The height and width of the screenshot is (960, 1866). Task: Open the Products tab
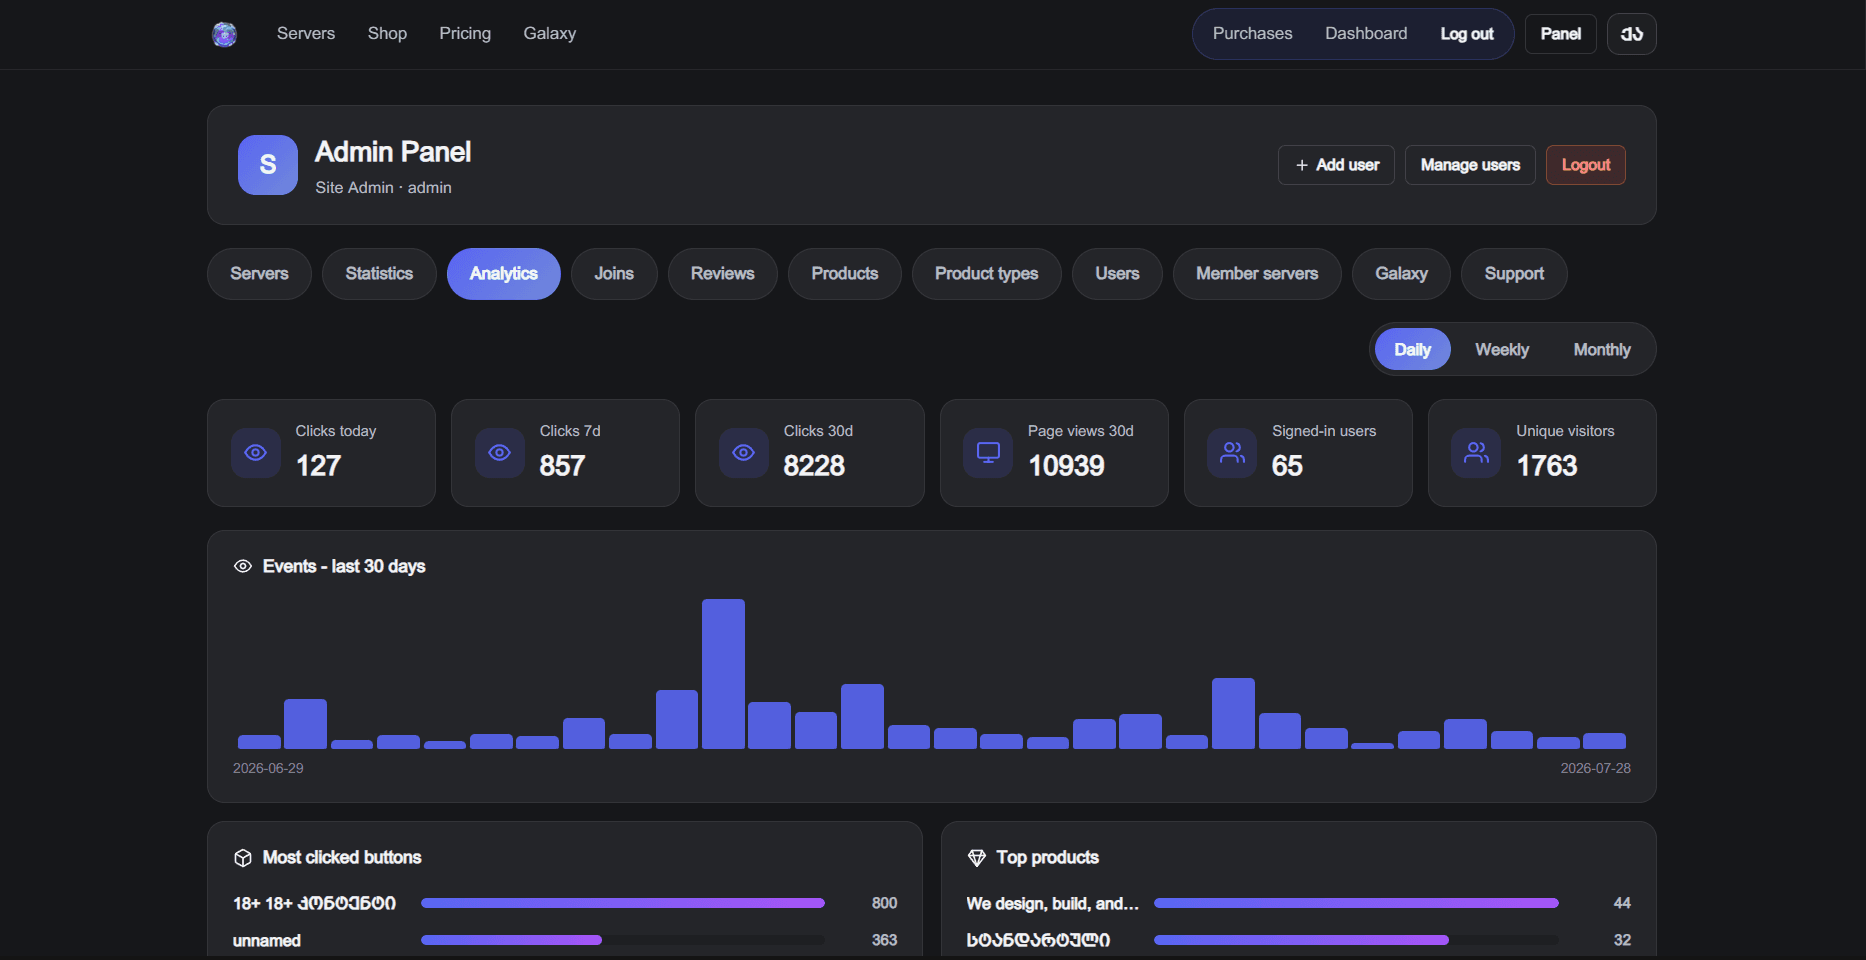click(x=845, y=274)
